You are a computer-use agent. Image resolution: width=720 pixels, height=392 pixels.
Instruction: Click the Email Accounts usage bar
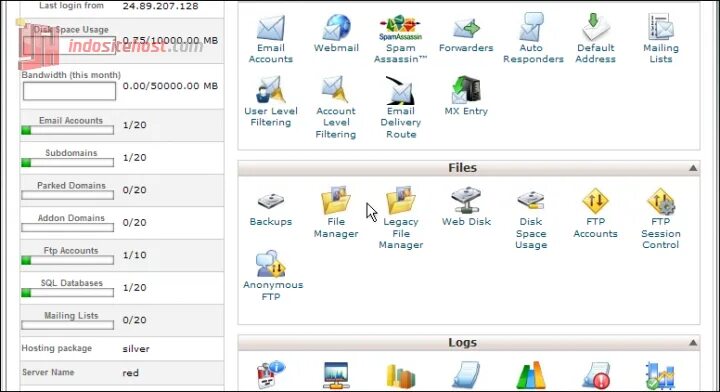pyautogui.click(x=68, y=130)
